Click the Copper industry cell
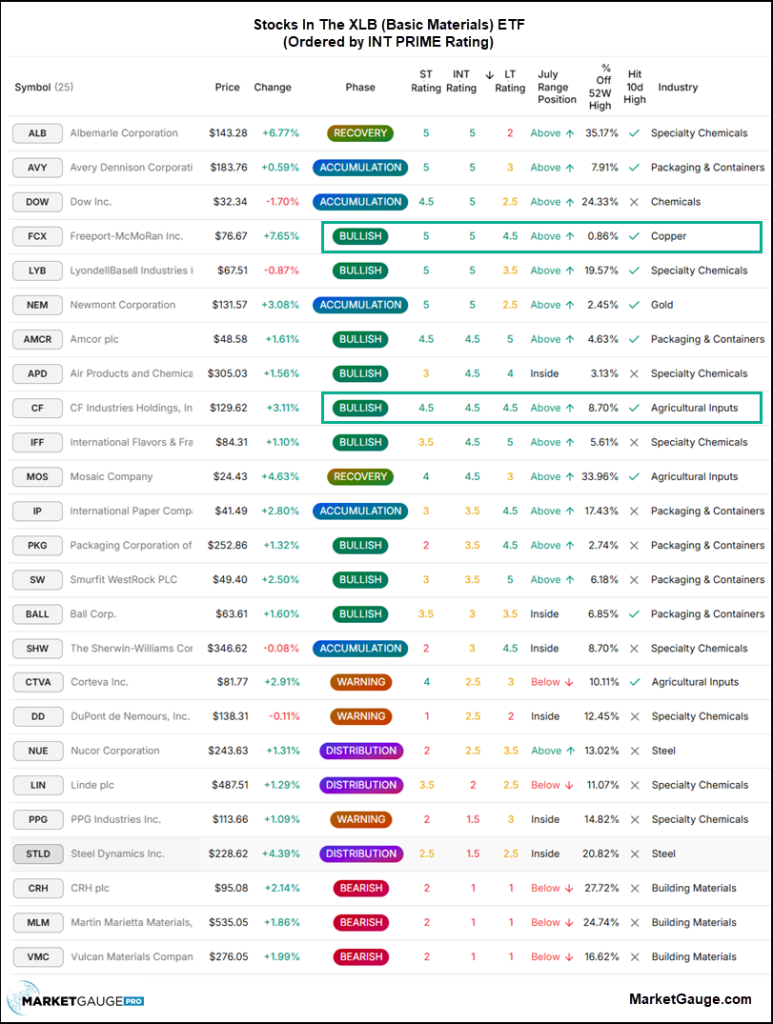 669,236
